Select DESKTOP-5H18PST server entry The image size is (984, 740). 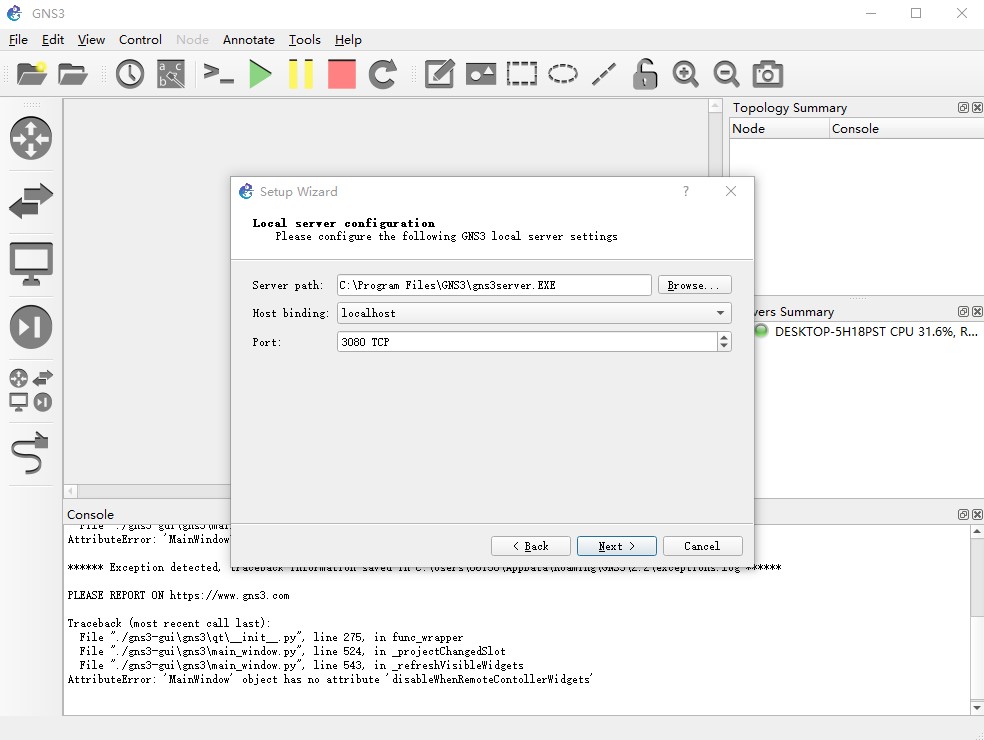(x=869, y=331)
